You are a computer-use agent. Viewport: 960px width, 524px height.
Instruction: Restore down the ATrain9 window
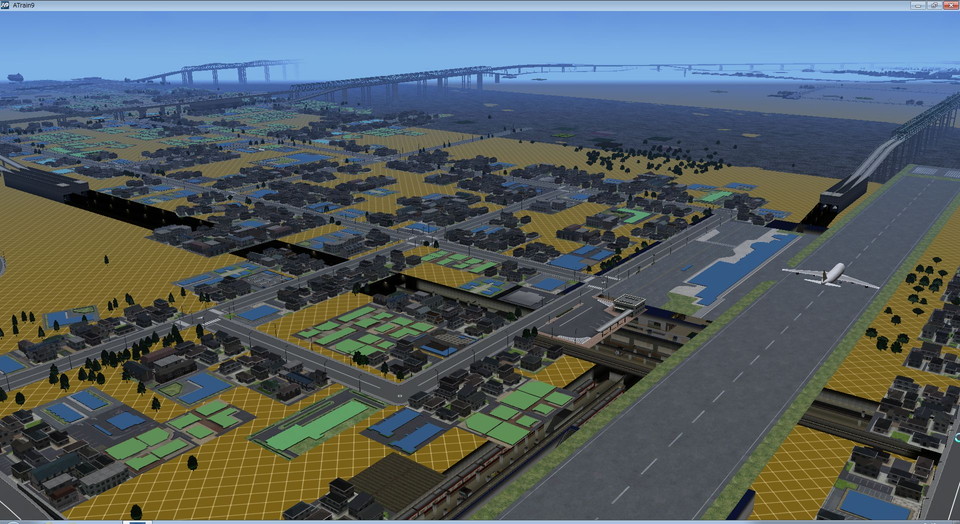(x=934, y=5)
